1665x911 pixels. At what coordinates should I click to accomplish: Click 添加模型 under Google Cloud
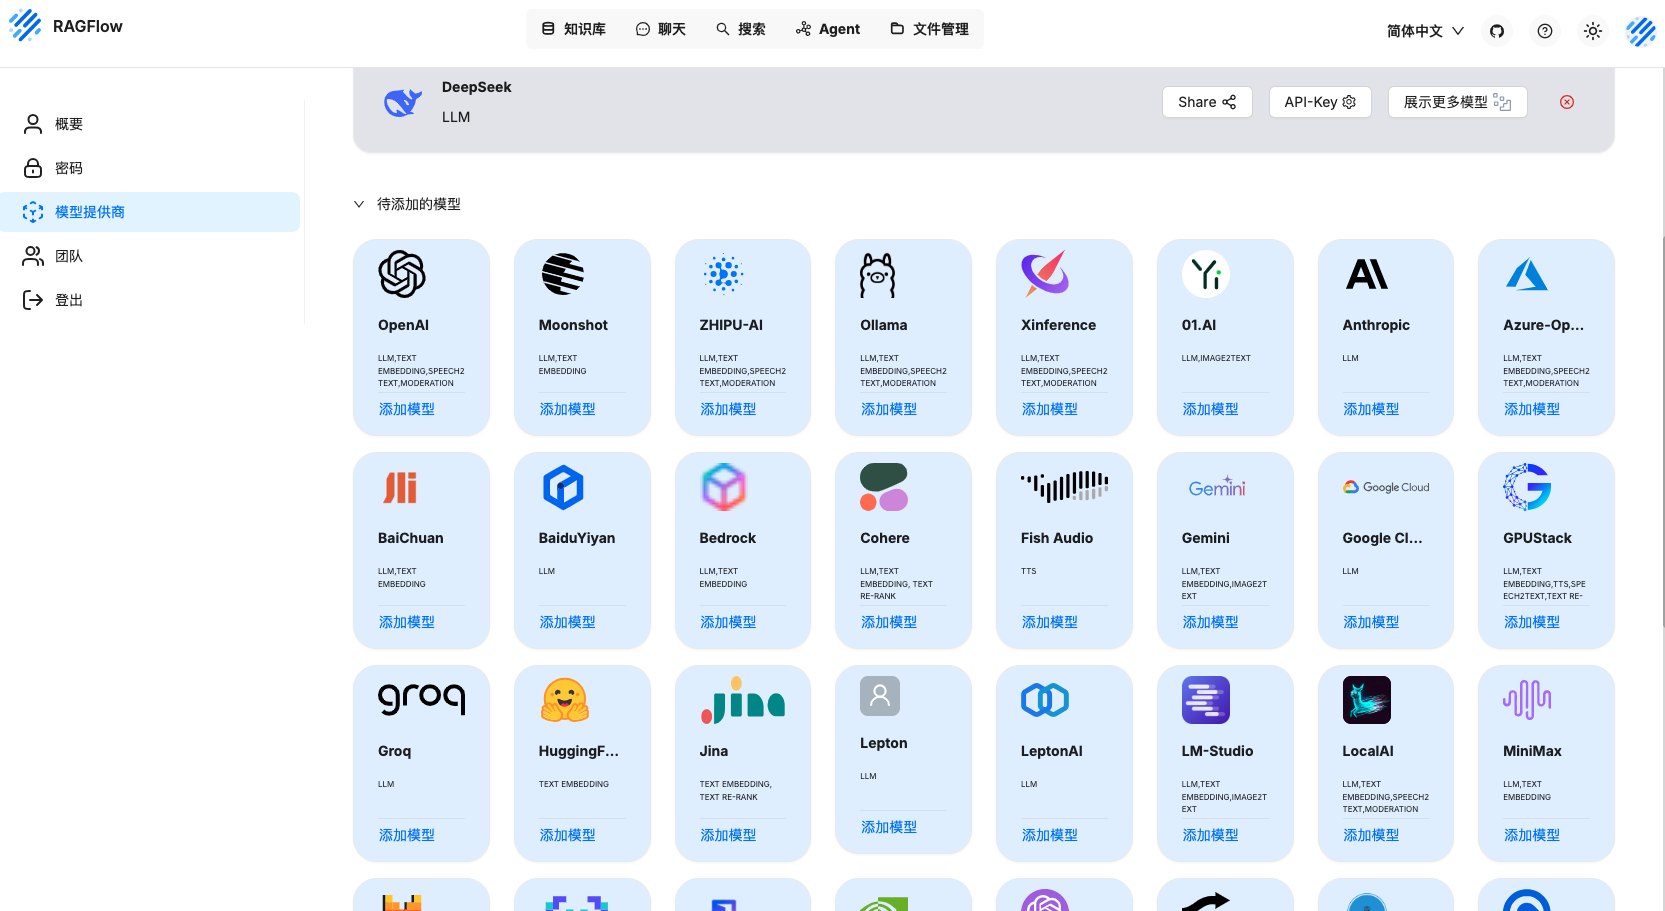coord(1371,622)
